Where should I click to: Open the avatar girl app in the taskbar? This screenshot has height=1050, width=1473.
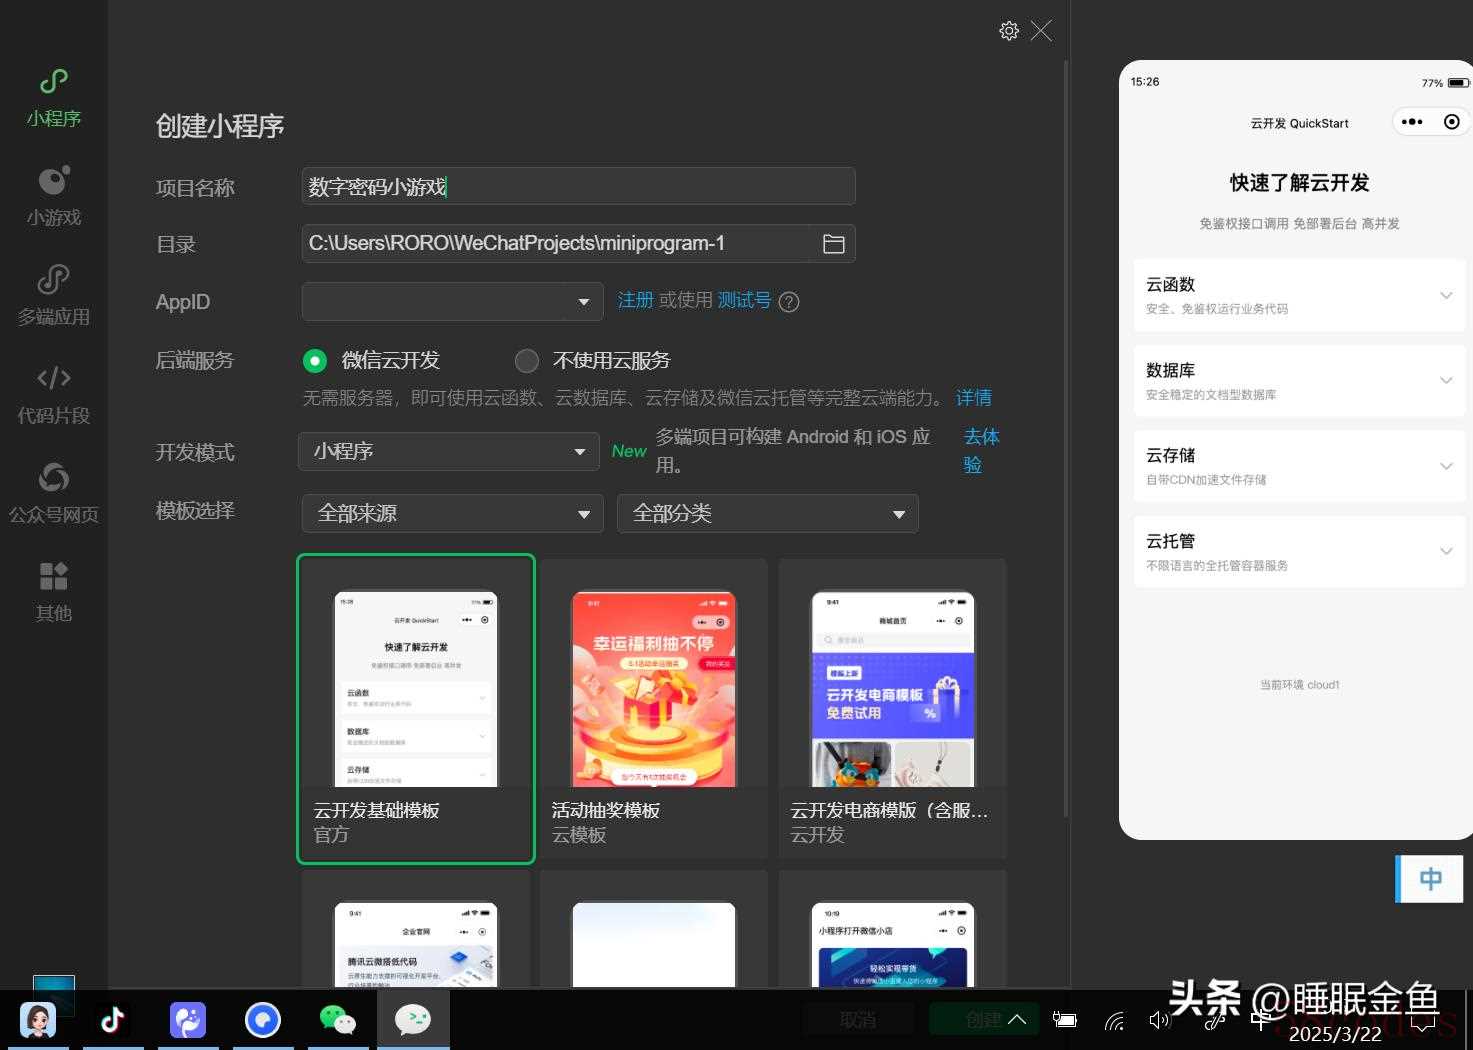point(38,1019)
